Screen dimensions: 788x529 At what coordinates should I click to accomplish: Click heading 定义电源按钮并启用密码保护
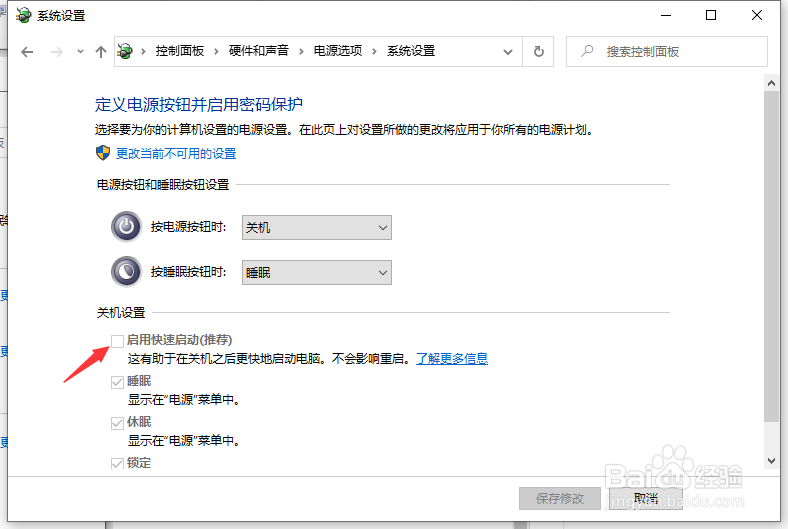tap(199, 104)
